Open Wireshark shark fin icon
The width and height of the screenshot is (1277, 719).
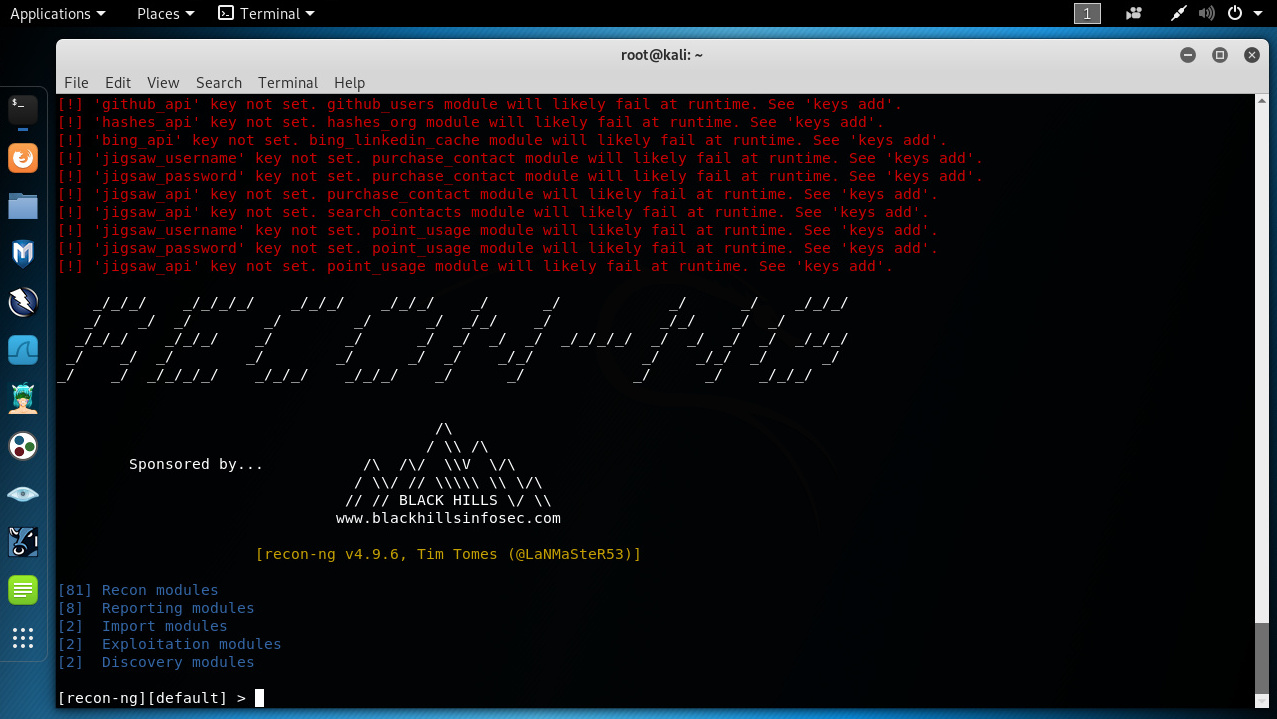[23, 350]
